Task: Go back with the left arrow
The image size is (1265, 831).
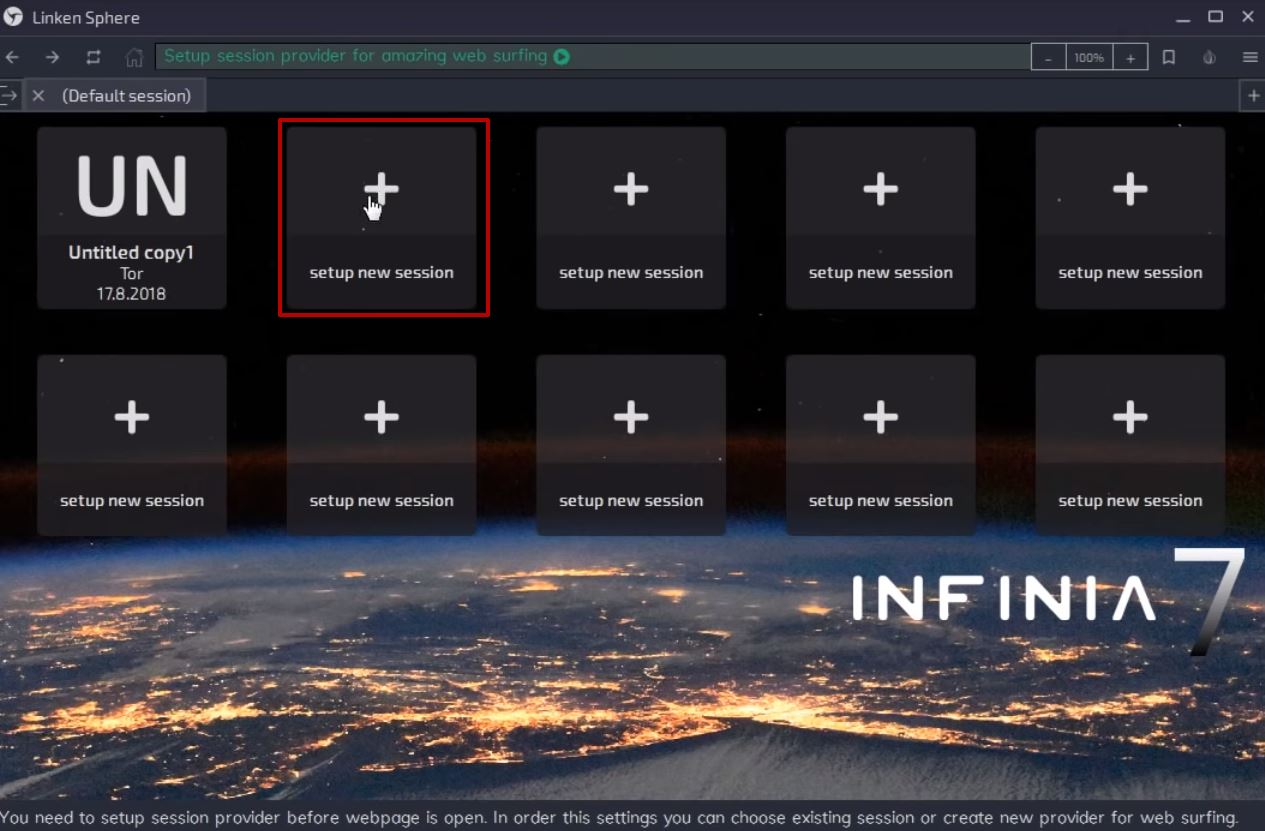Action: (x=12, y=57)
